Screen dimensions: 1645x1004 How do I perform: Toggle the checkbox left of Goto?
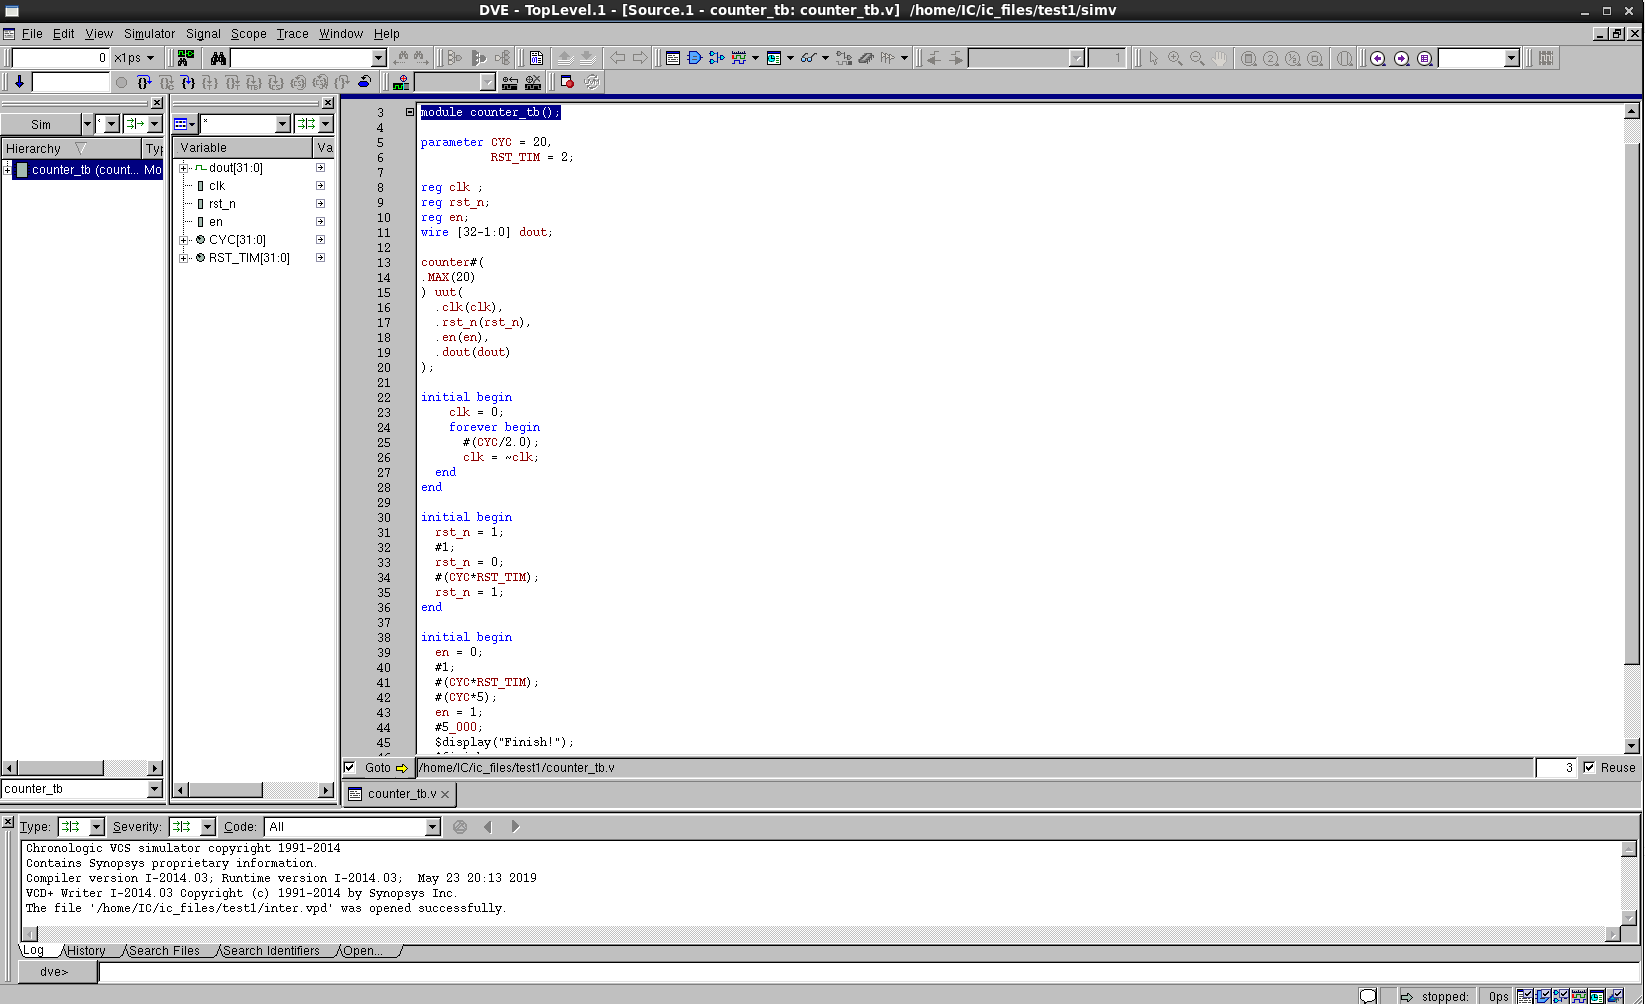[350, 768]
